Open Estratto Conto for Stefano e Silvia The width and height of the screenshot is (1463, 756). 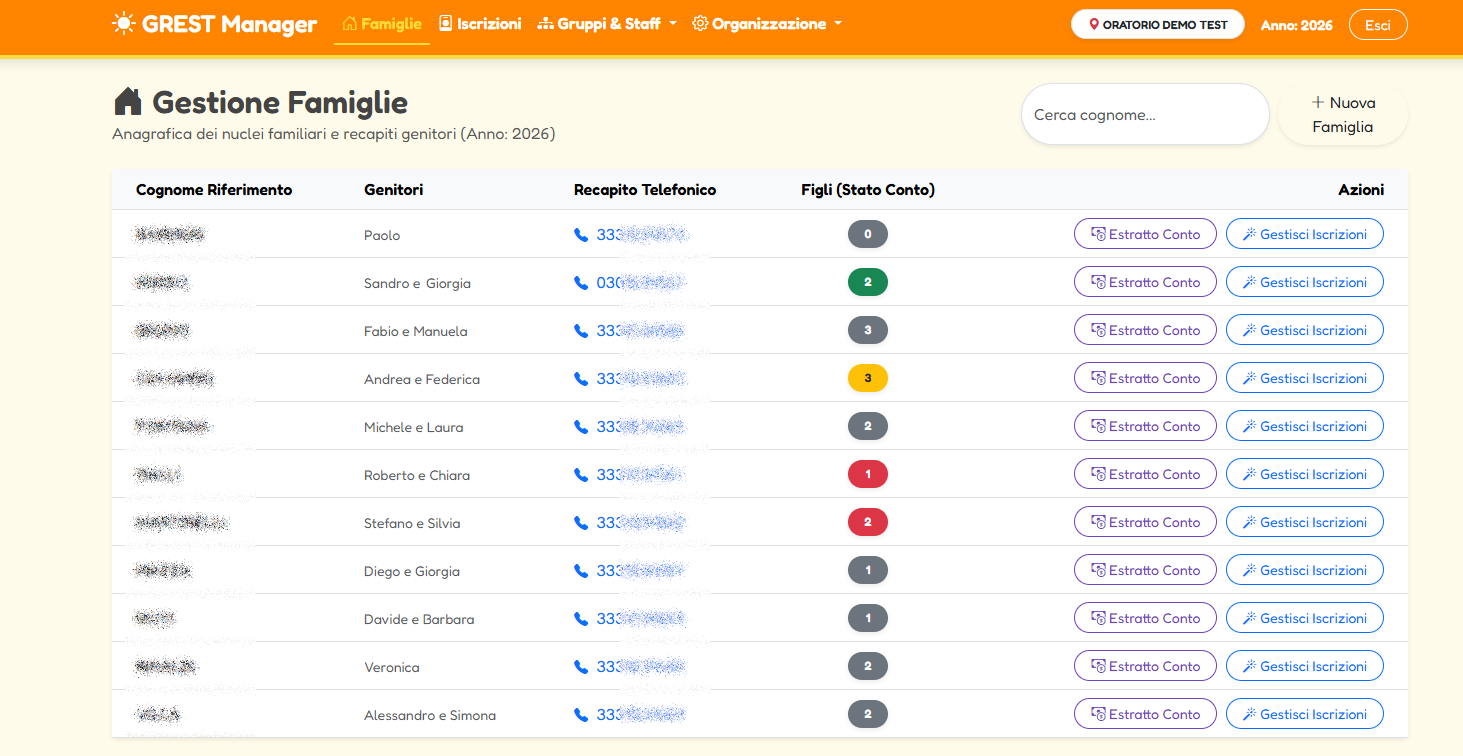click(x=1145, y=522)
